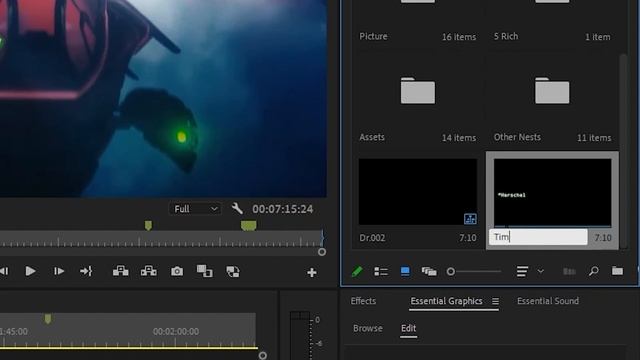Click the 00:07:15:24 timecode
Viewport: 640px width, 360px height.
(282, 209)
